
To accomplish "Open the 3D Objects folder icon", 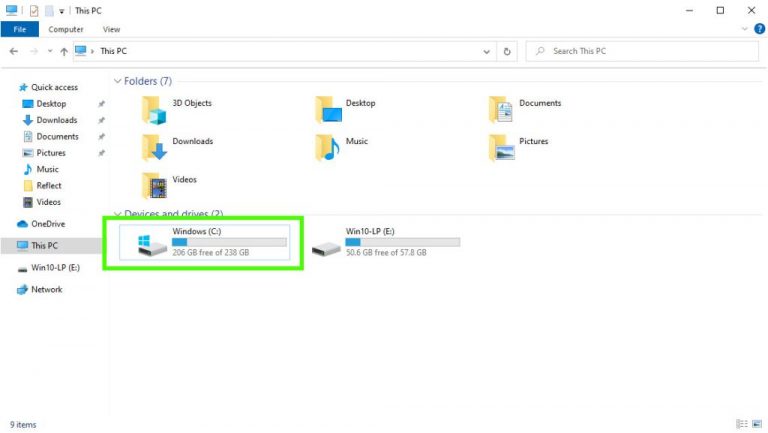I will (x=154, y=110).
